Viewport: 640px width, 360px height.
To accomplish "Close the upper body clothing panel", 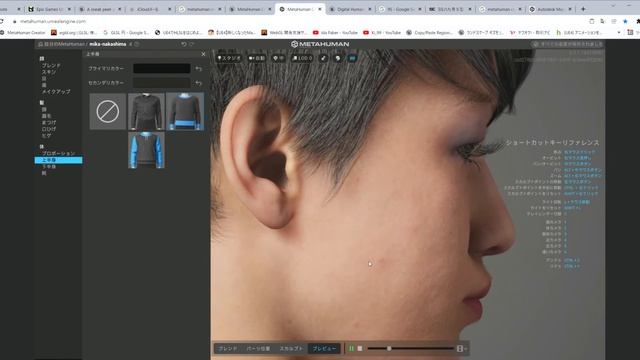I will coord(203,54).
